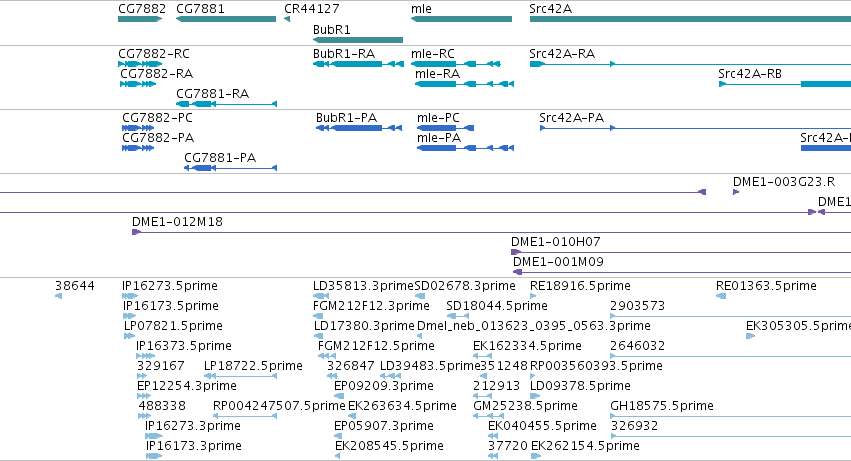The width and height of the screenshot is (851, 461).
Task: Select transcript mle-RA
Action: (x=437, y=74)
